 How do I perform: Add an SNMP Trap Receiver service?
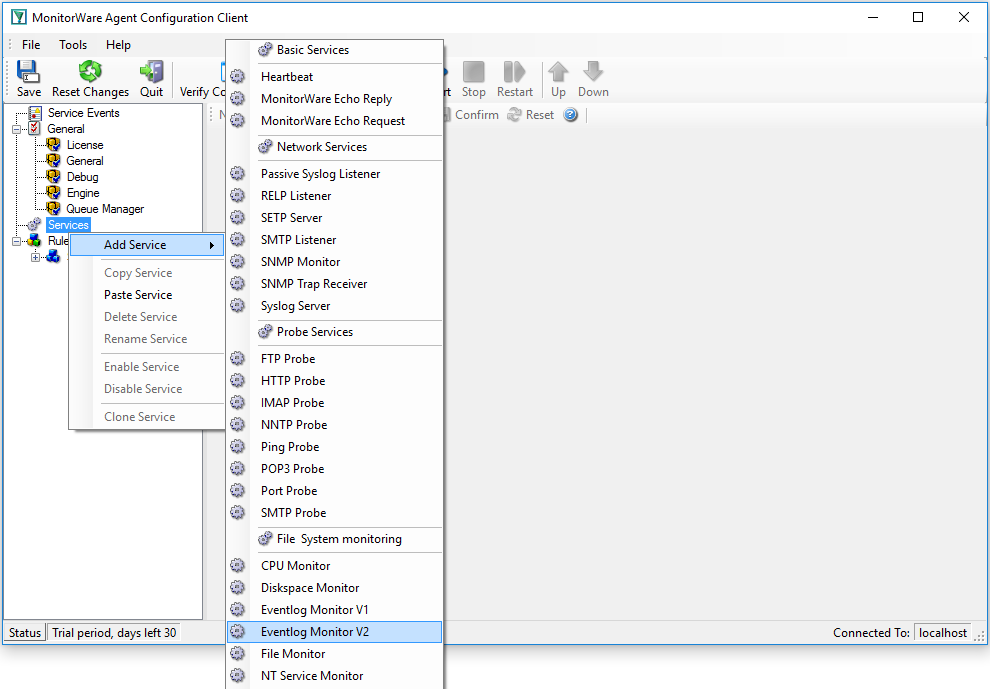click(335, 284)
